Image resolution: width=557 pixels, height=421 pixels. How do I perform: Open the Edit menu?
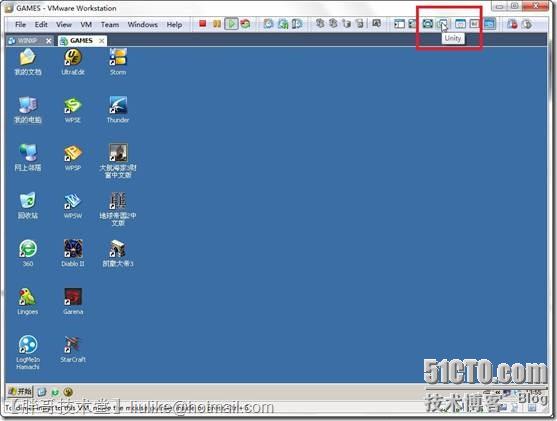[x=41, y=25]
